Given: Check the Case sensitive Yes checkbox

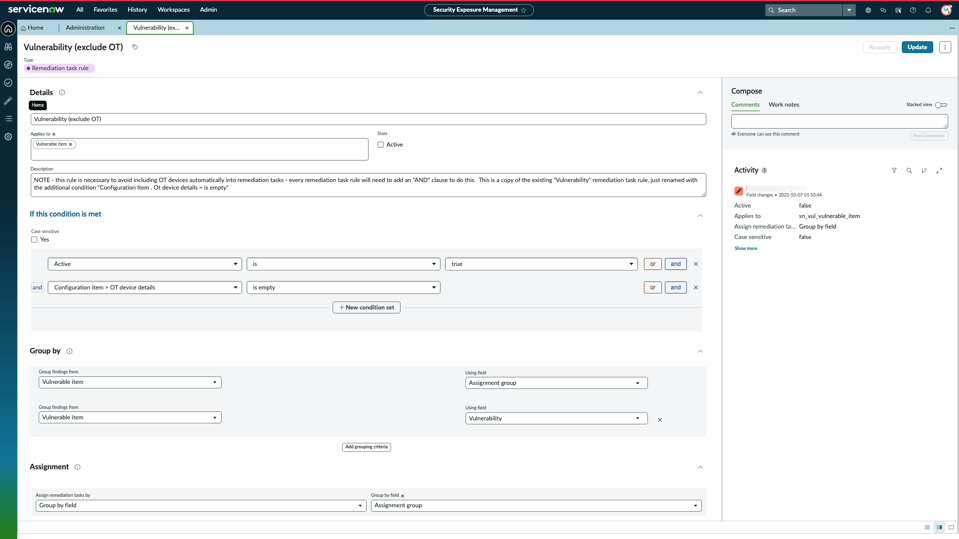Looking at the screenshot, I should (34, 240).
